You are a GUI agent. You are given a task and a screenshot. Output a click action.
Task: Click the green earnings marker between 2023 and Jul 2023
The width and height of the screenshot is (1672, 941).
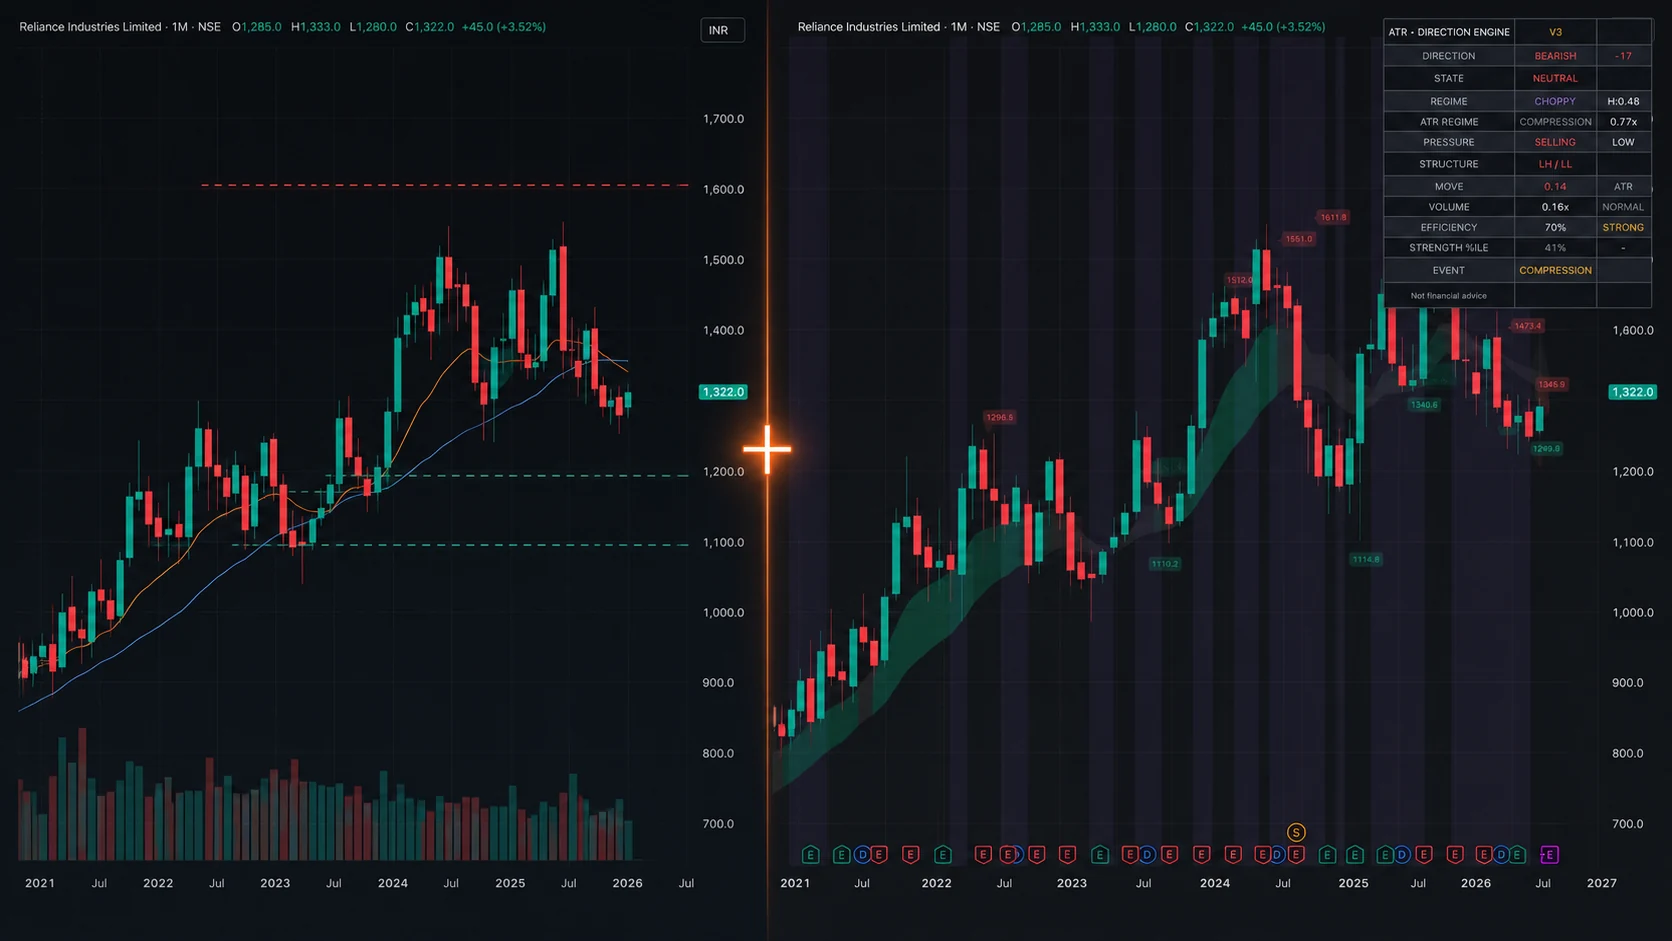click(x=1100, y=855)
